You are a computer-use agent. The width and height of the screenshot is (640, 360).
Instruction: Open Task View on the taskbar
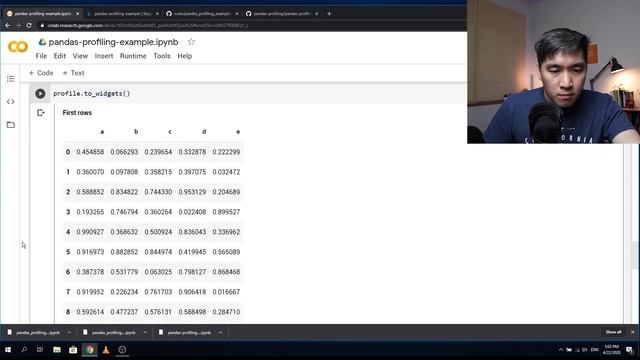(40, 350)
